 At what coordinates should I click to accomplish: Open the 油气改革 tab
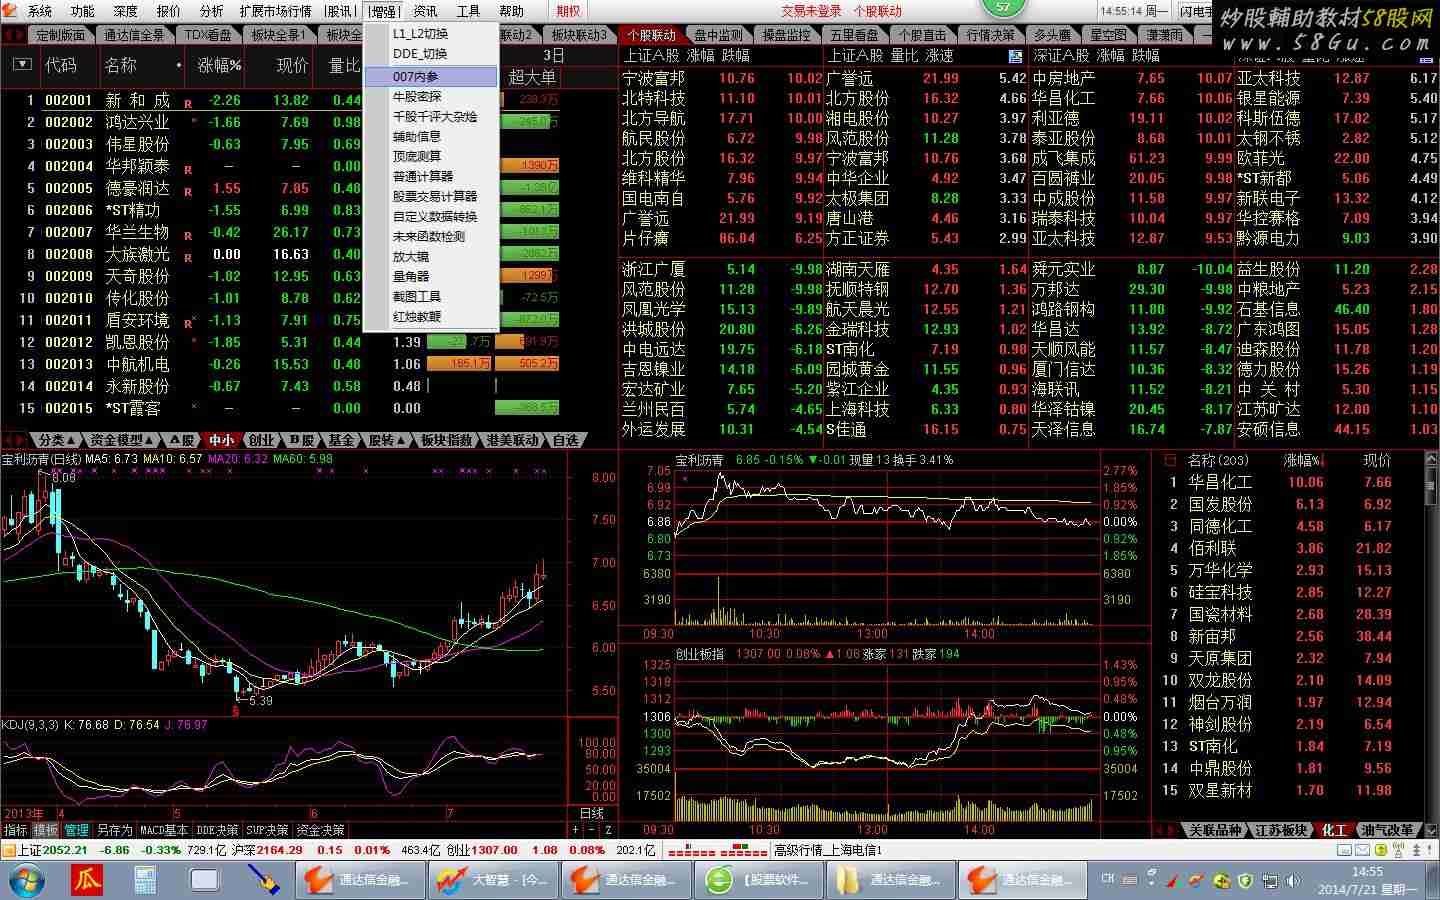1387,830
